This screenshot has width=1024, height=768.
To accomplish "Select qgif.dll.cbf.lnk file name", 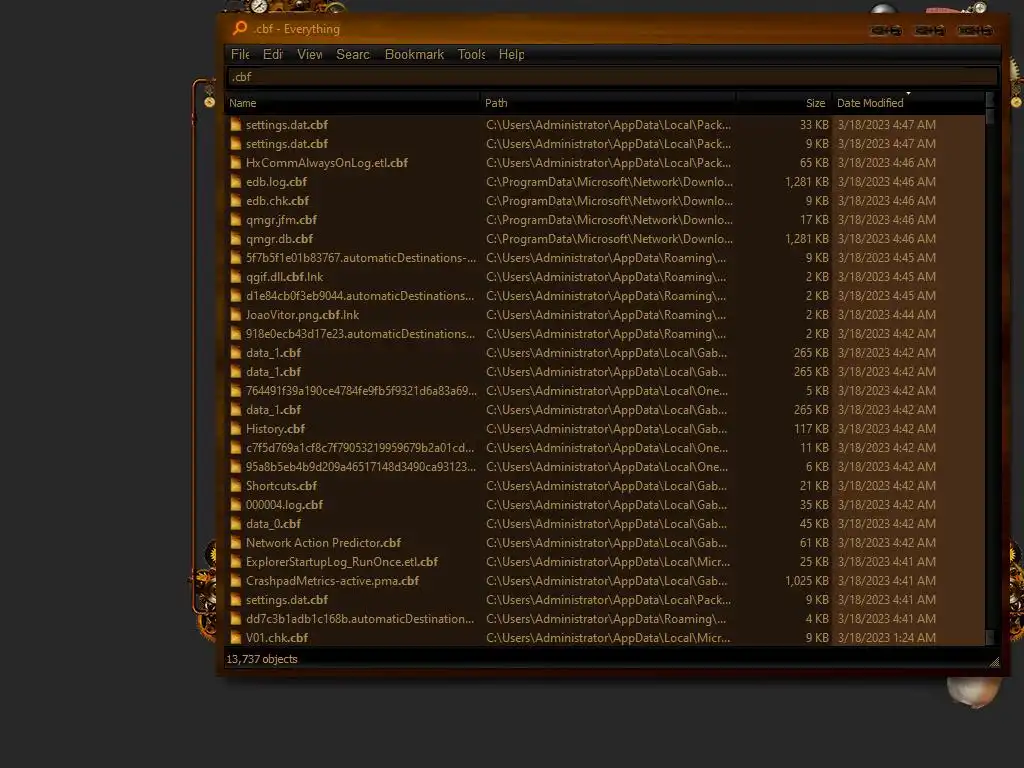I will (284, 277).
